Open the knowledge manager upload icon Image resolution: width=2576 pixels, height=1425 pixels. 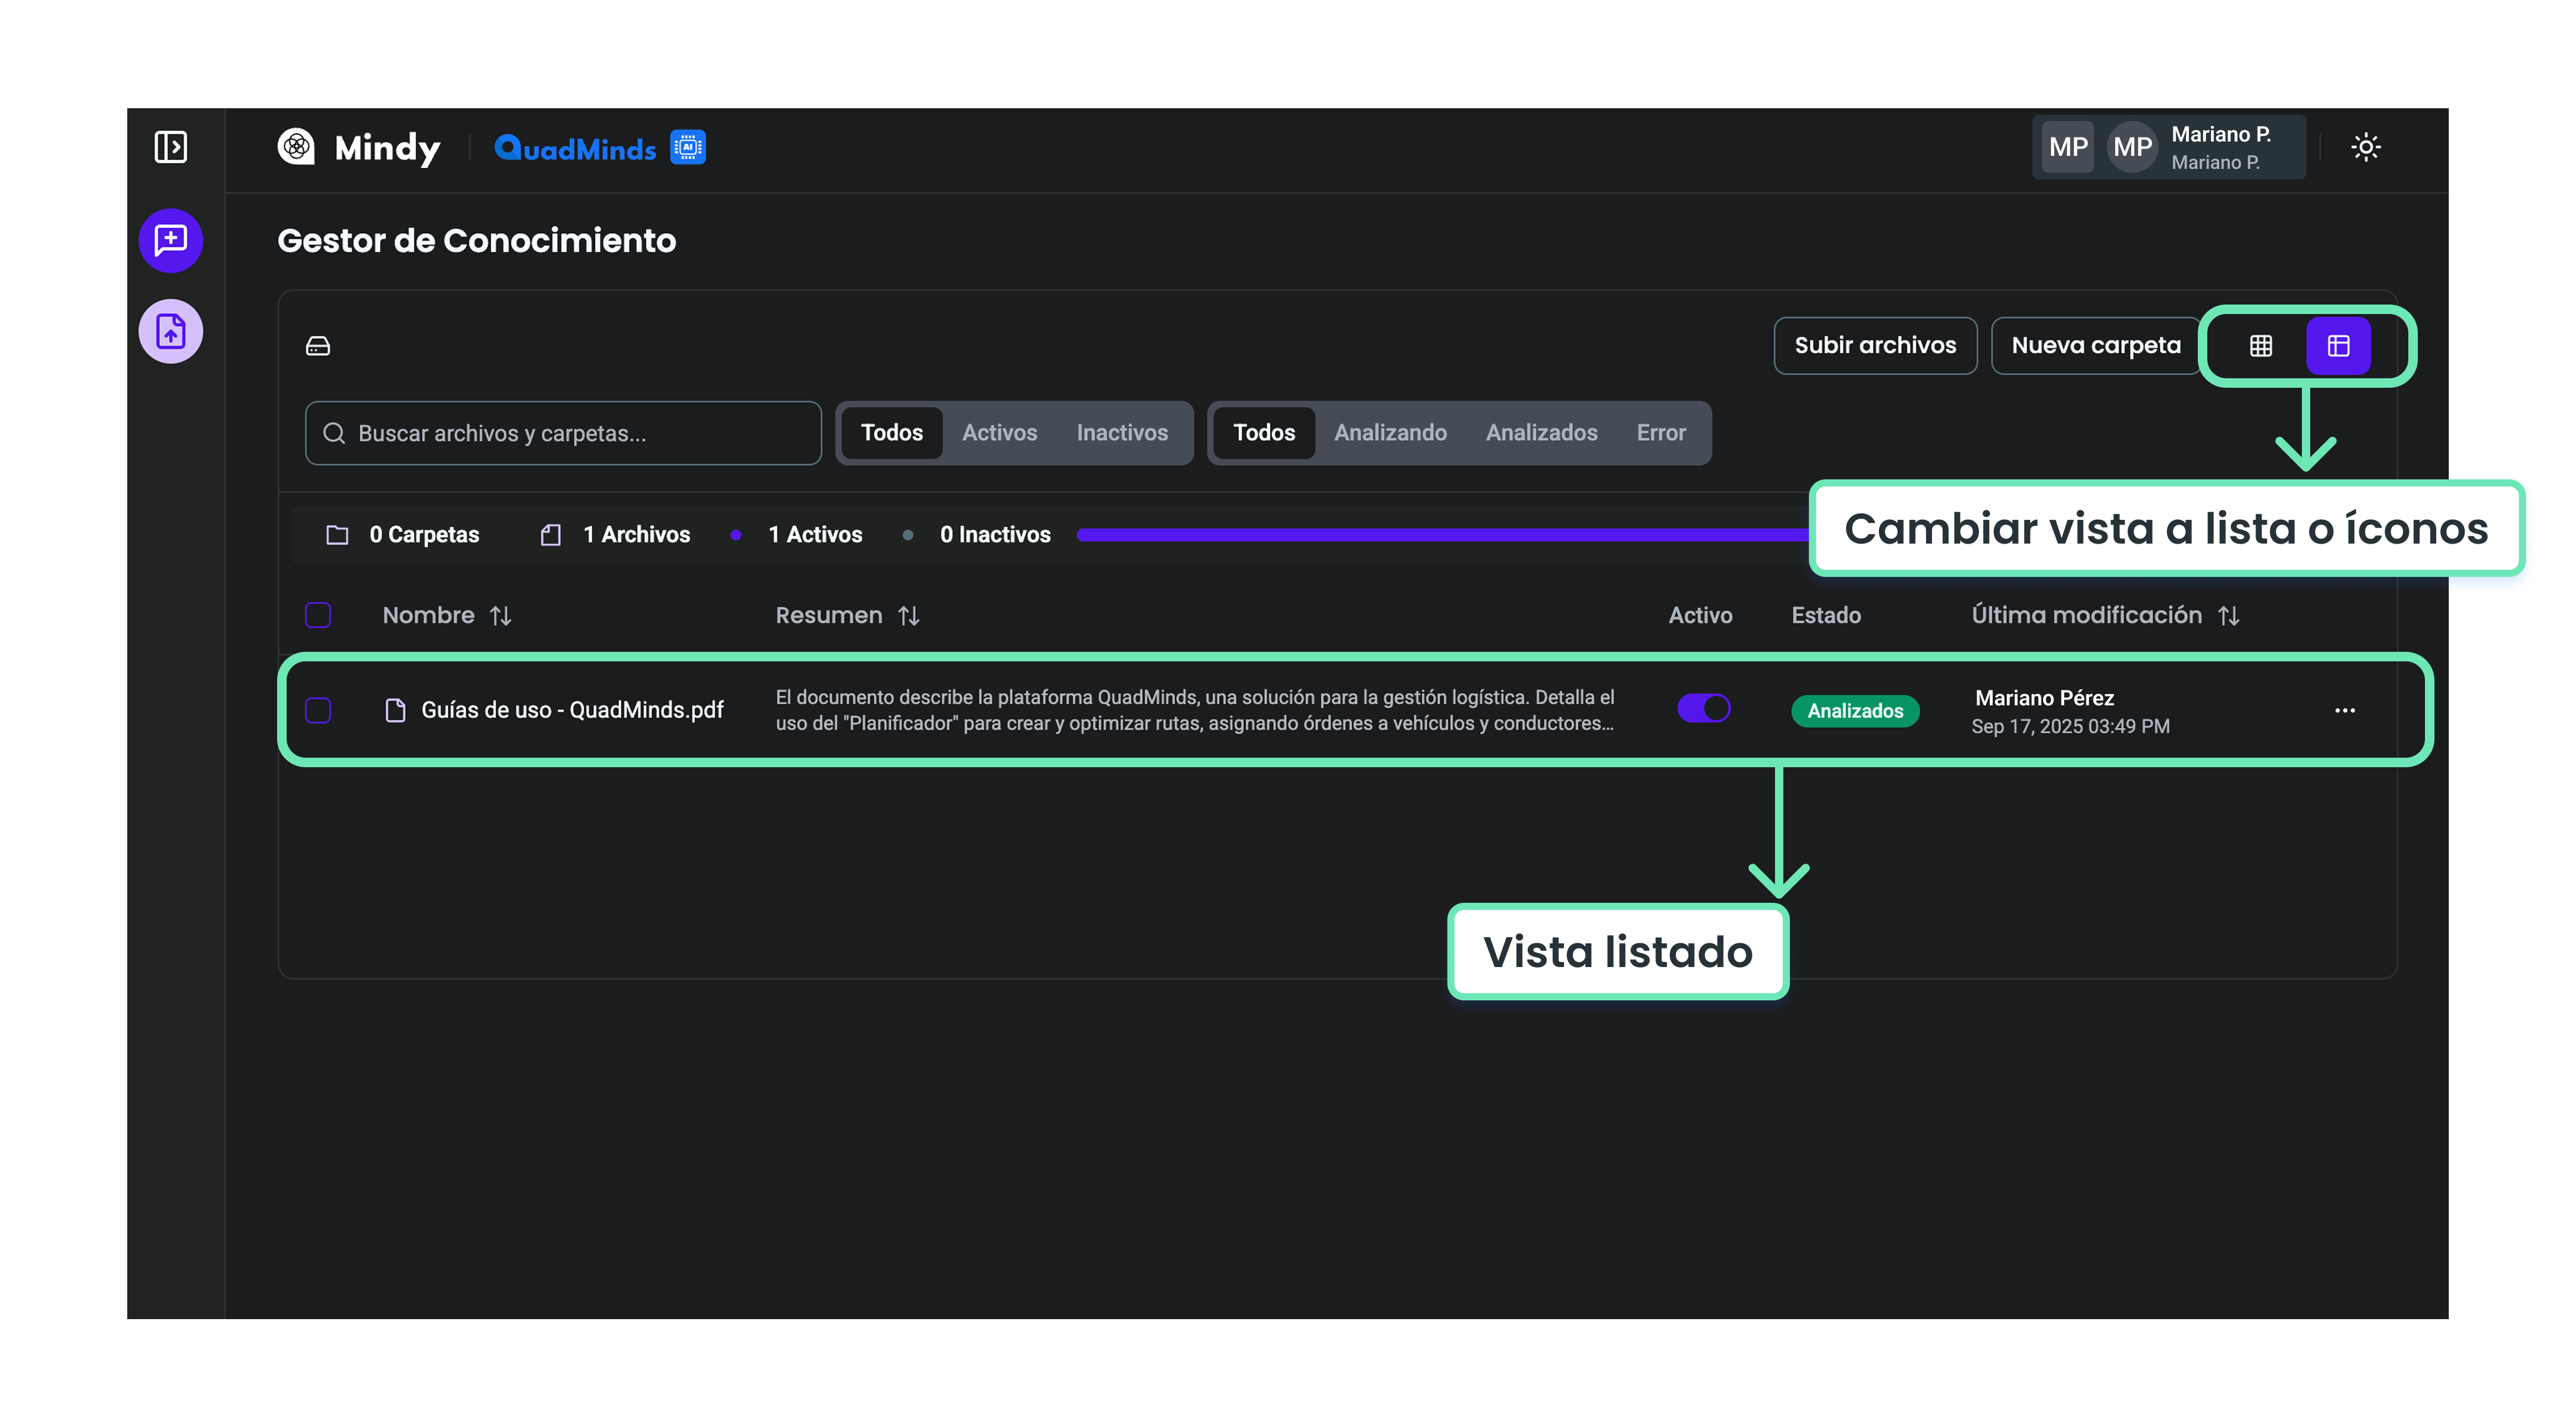tap(171, 331)
